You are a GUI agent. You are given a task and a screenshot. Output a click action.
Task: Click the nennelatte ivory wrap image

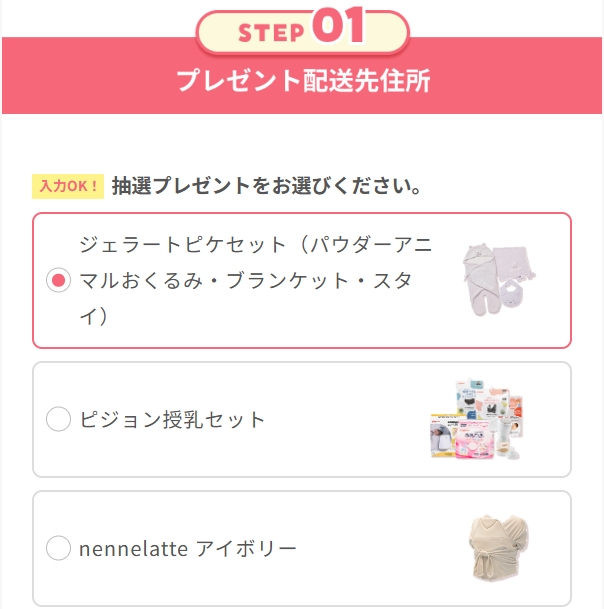click(498, 549)
